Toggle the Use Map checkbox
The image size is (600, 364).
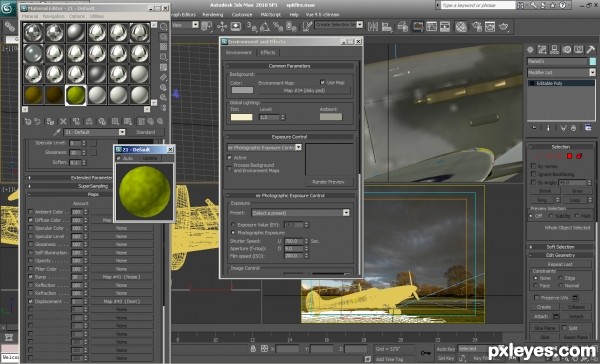click(x=323, y=82)
